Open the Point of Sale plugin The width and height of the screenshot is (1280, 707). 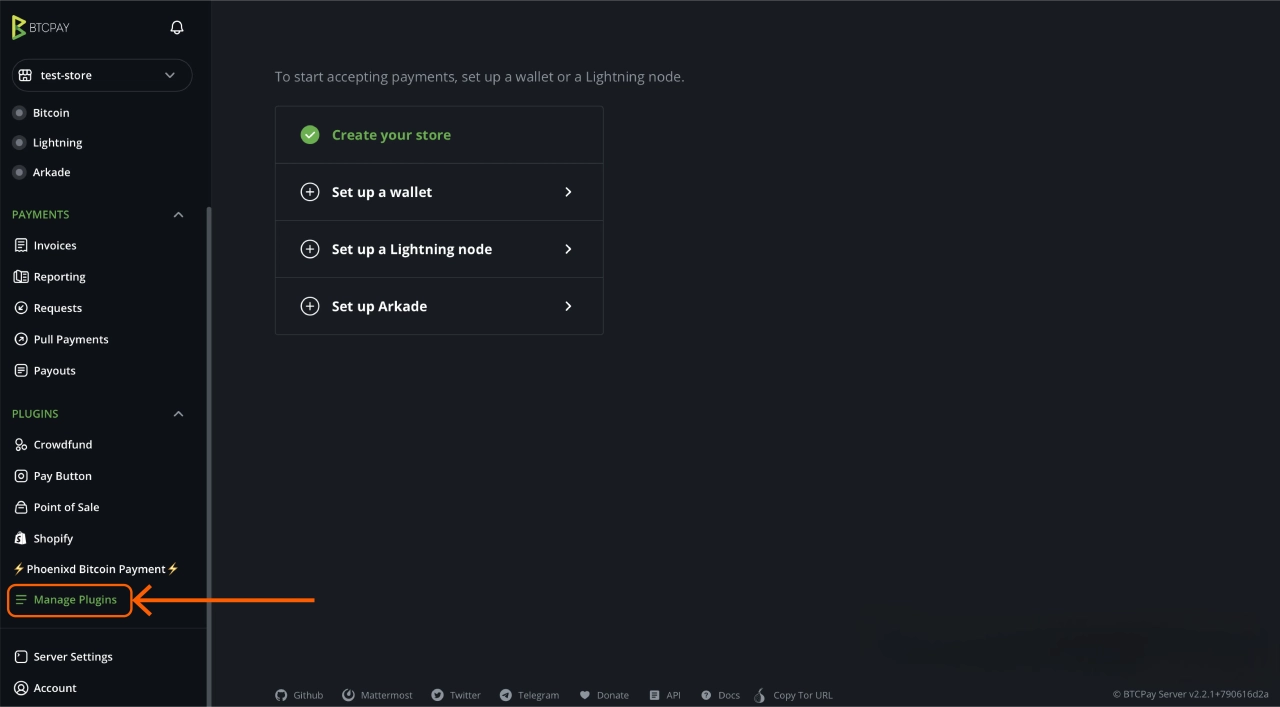(65, 507)
